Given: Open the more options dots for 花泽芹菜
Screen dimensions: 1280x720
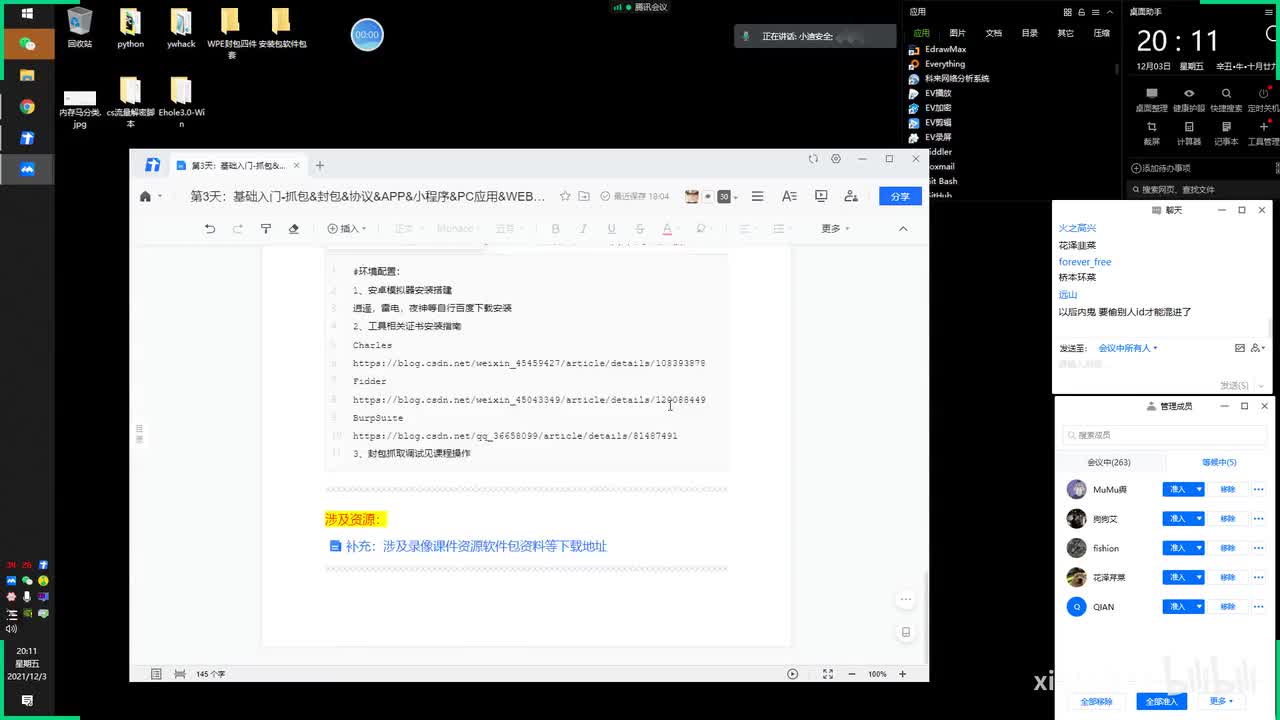Looking at the screenshot, I should coord(1258,577).
